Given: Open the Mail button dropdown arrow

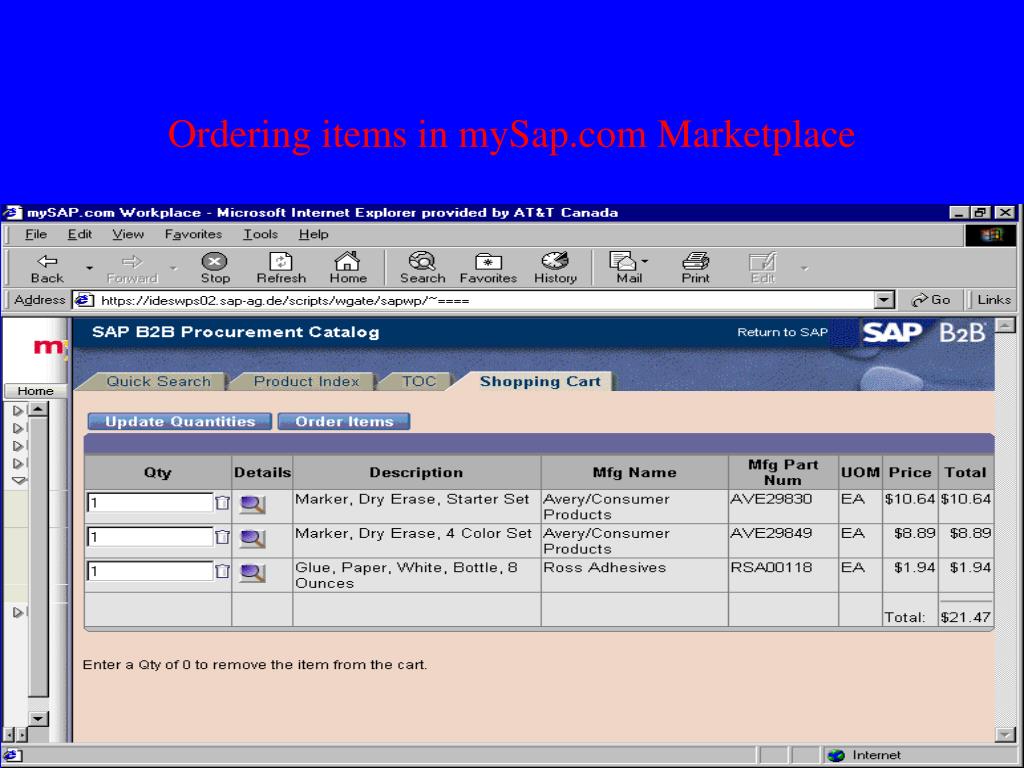Looking at the screenshot, I should (645, 261).
